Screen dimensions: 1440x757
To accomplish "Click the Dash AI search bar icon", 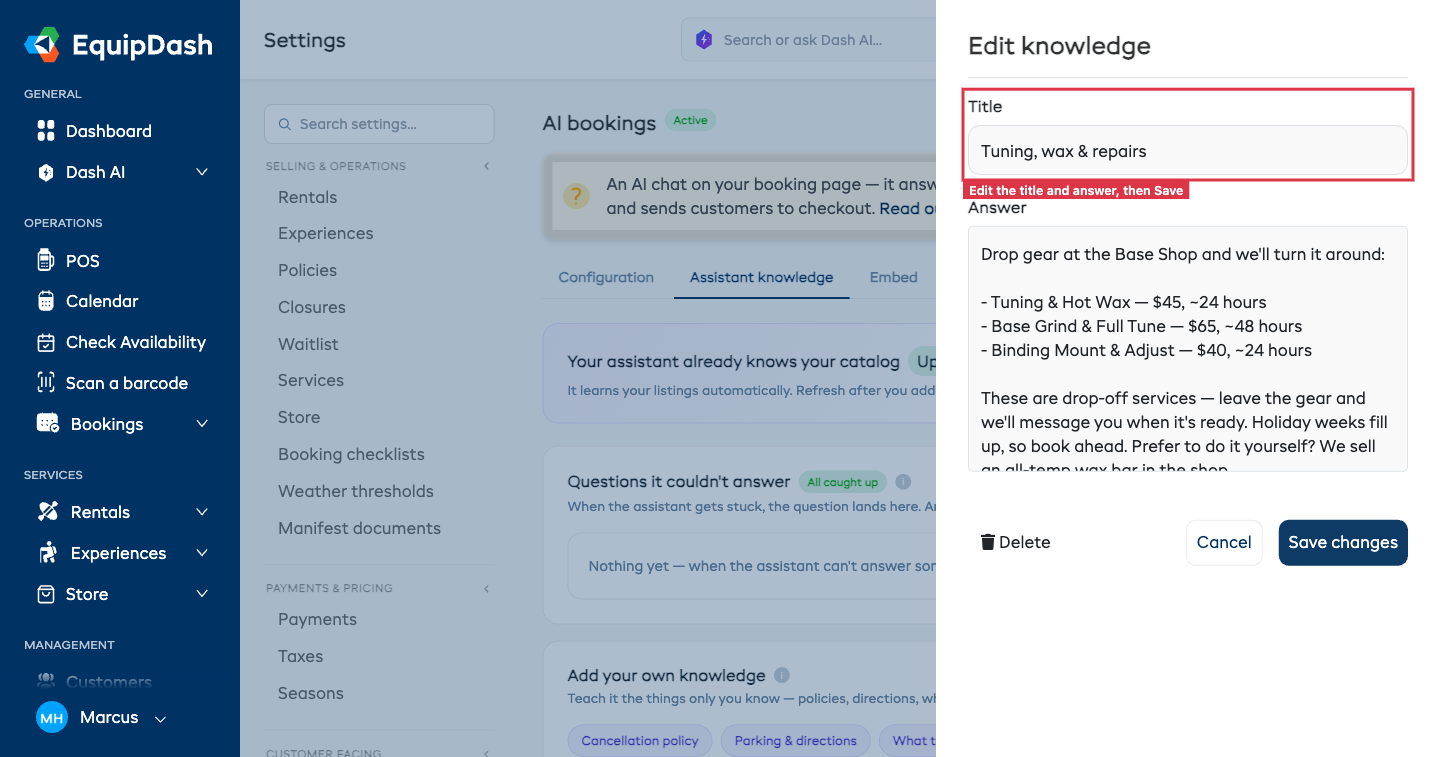I will (x=704, y=40).
